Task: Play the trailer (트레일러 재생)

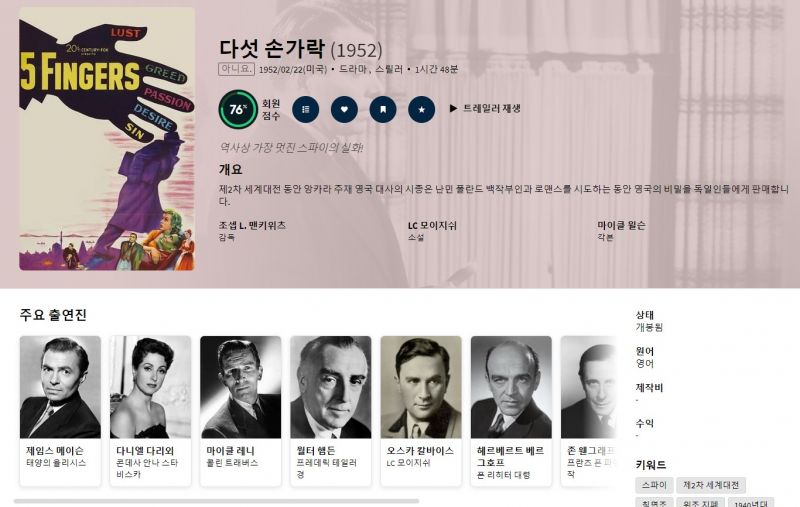Action: pos(485,109)
